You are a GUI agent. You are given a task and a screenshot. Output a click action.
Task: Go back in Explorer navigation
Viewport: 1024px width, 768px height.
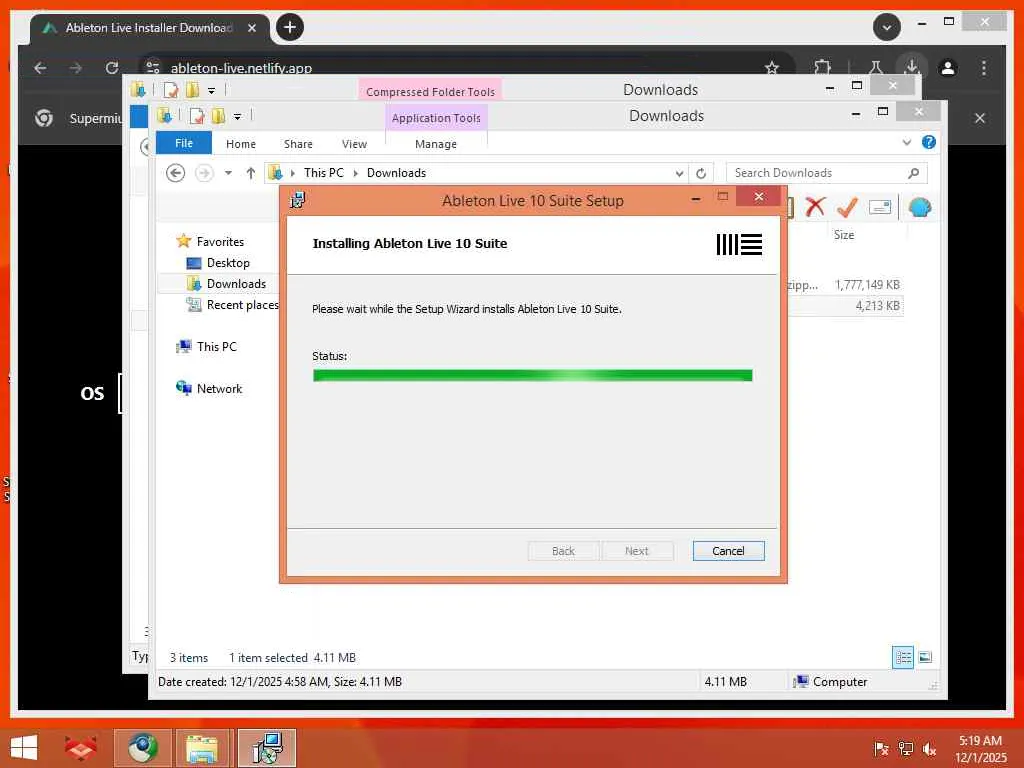(x=176, y=172)
